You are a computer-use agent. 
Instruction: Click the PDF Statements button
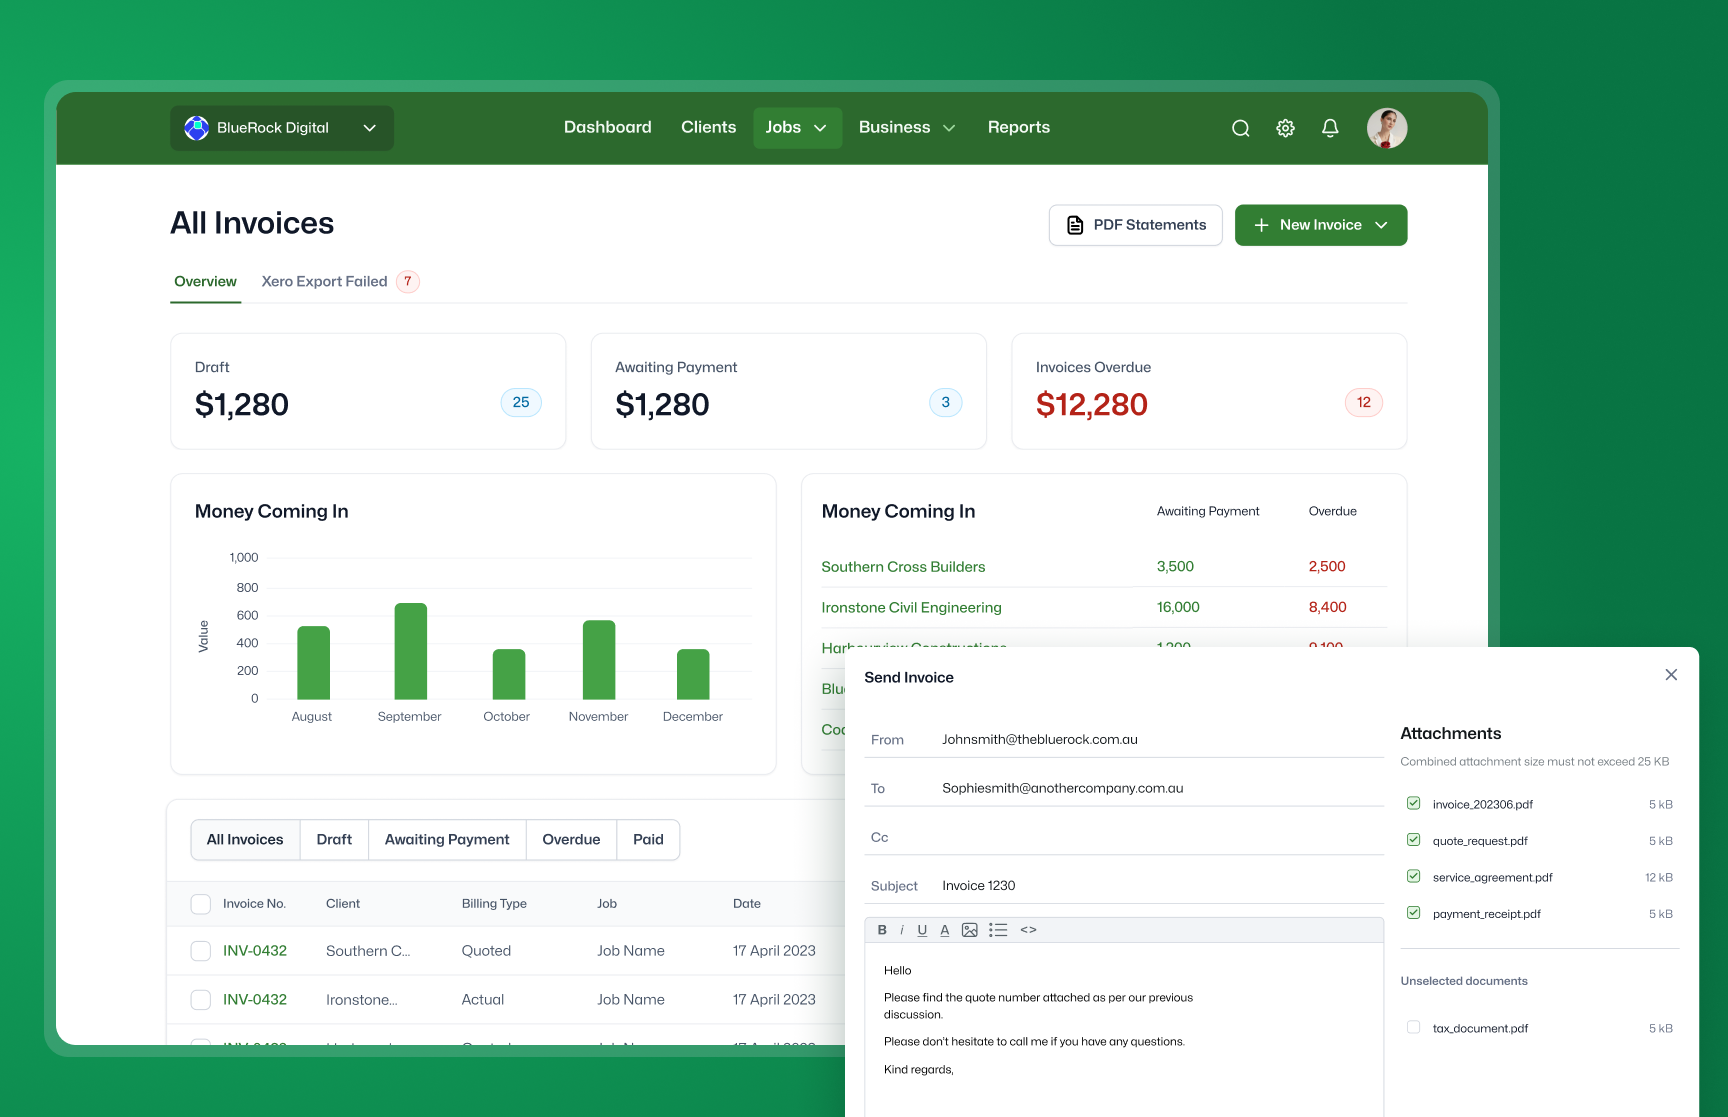1135,225
